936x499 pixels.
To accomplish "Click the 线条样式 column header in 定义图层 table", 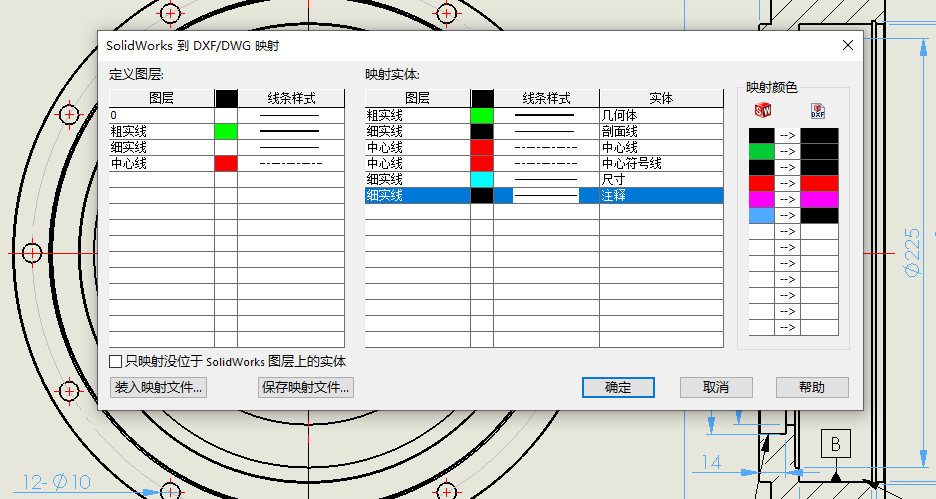I will (291, 98).
